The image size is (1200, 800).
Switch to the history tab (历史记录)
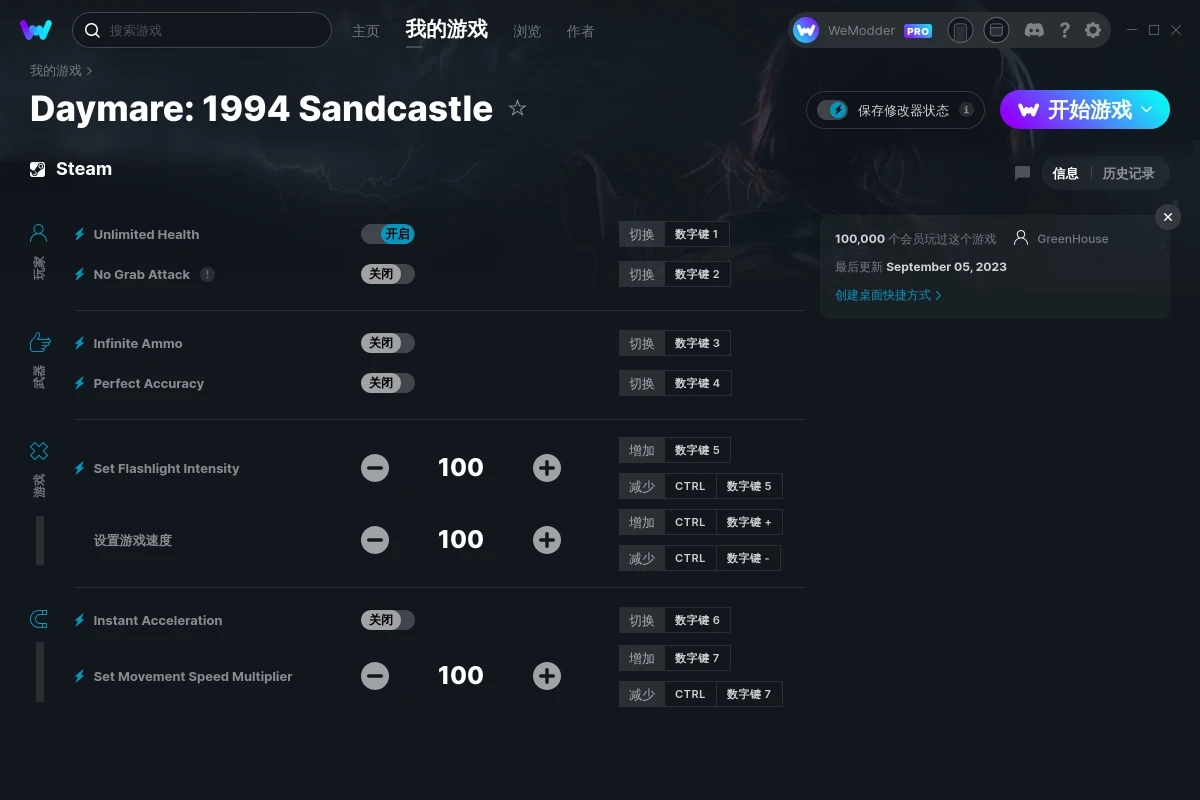tap(1128, 173)
